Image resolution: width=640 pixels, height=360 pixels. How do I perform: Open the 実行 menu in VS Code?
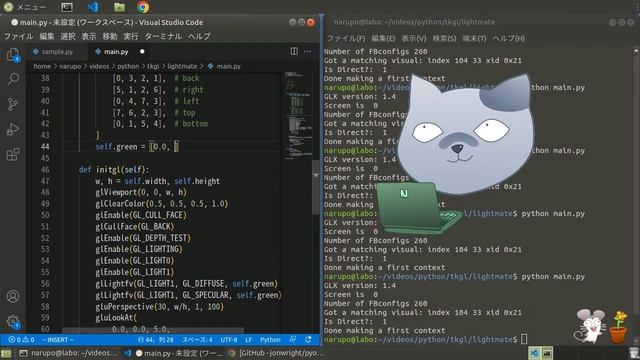(x=131, y=36)
